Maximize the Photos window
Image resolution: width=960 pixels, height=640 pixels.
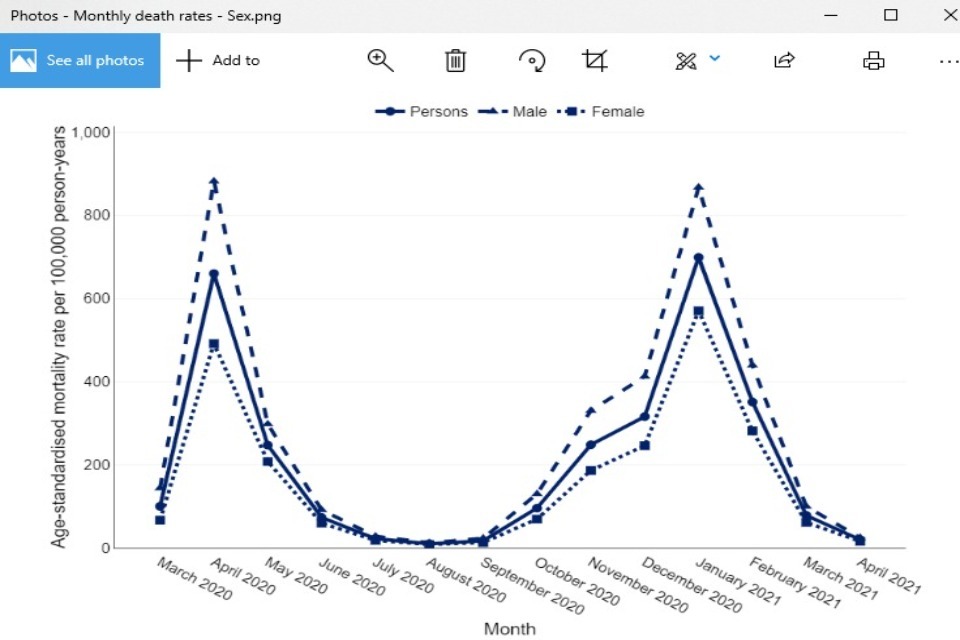(890, 15)
